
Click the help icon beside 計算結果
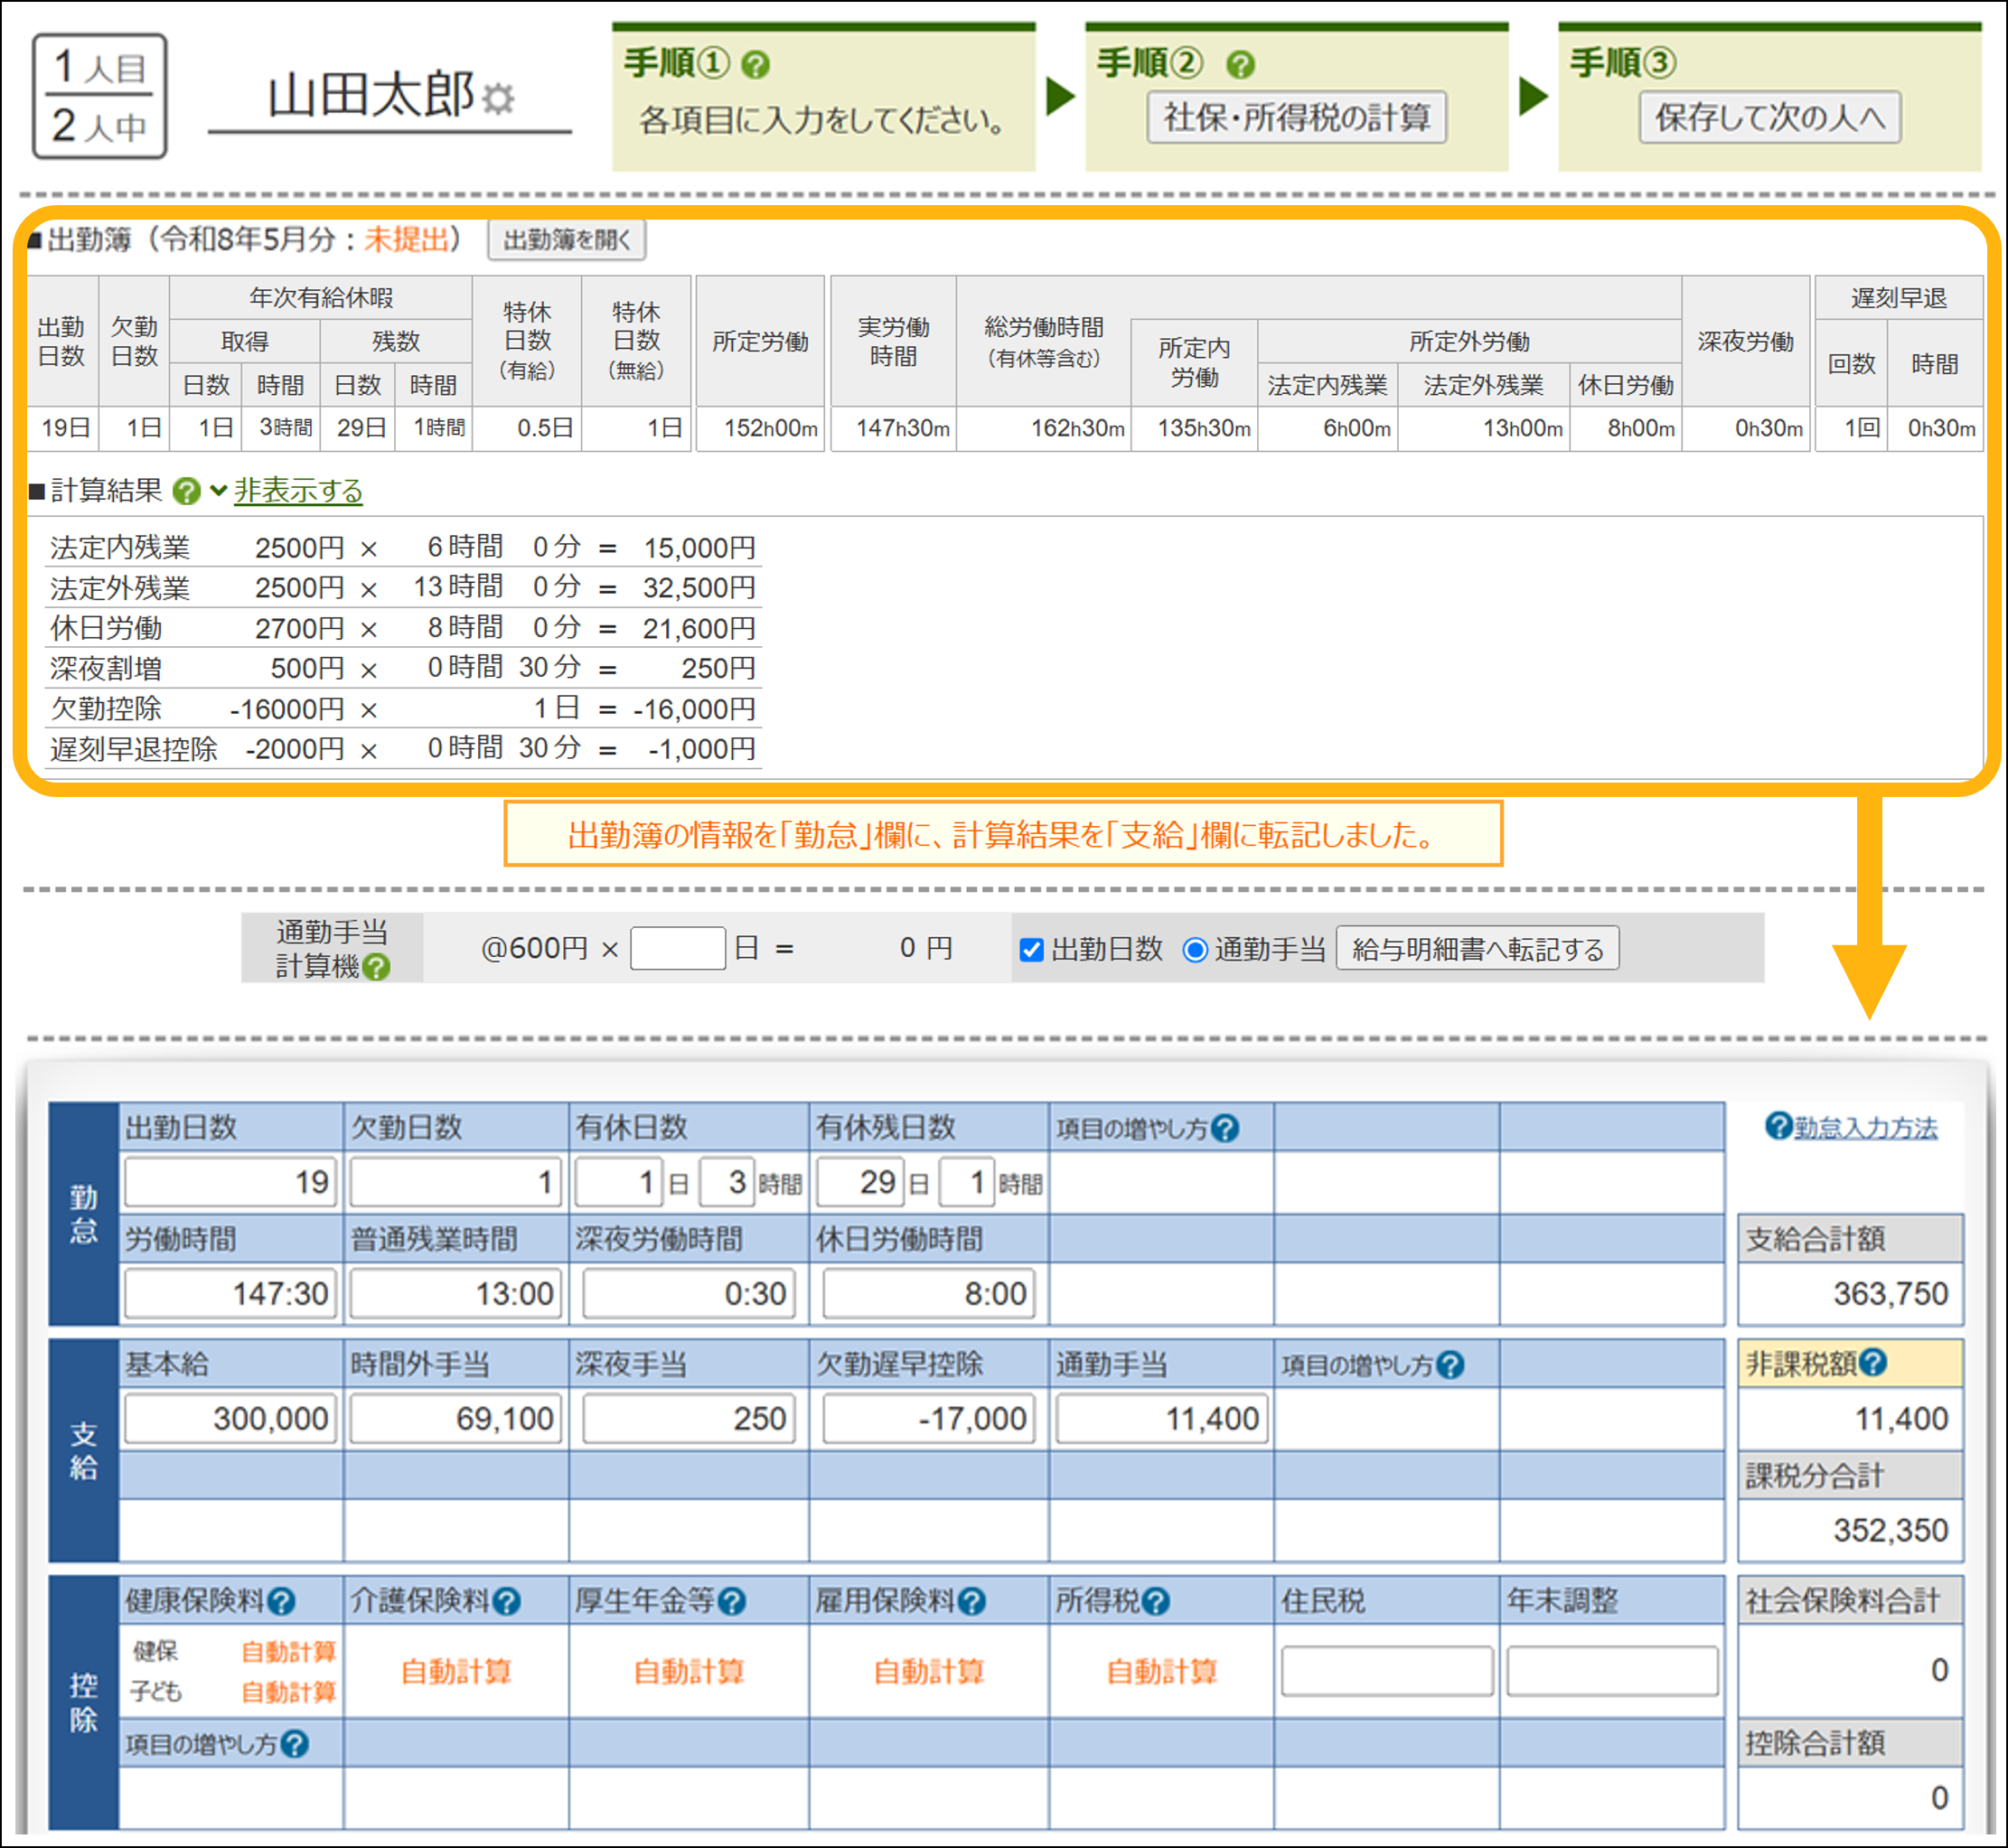pyautogui.click(x=186, y=491)
